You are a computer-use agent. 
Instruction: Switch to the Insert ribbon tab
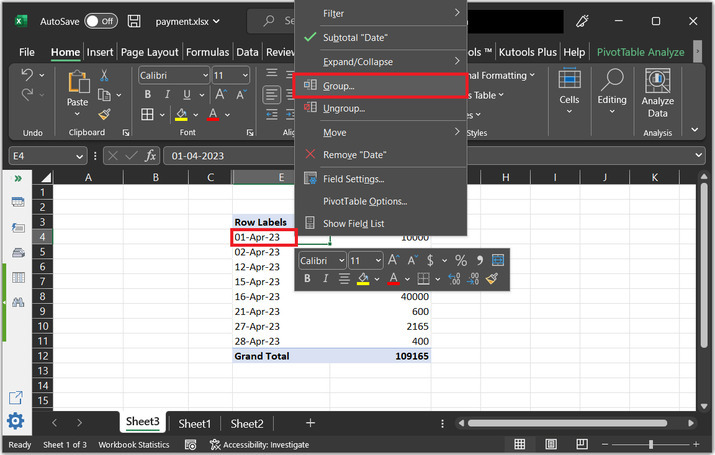[x=100, y=52]
